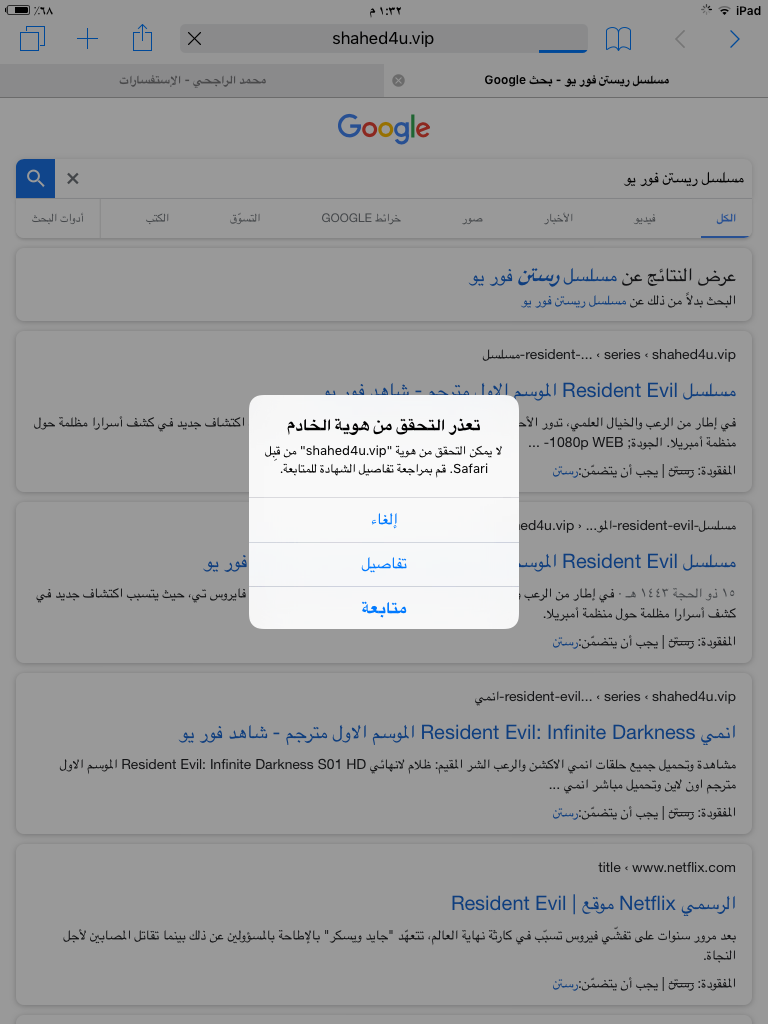
Task: Close the Google search tab
Action: [x=398, y=80]
